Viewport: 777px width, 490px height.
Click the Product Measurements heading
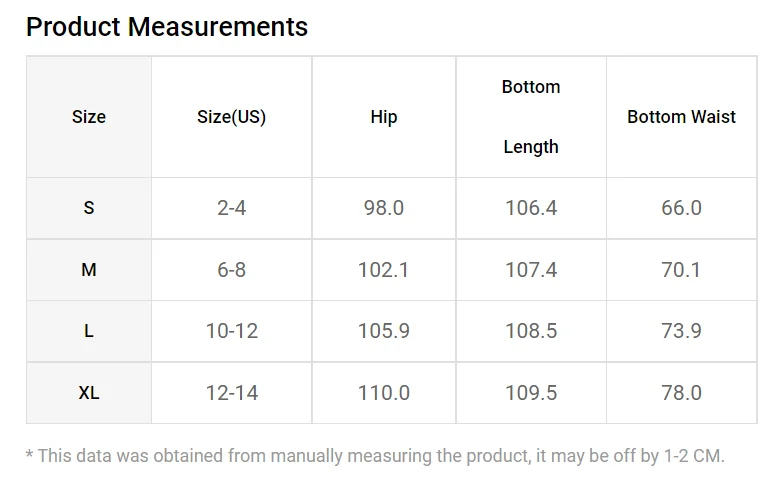tap(166, 27)
